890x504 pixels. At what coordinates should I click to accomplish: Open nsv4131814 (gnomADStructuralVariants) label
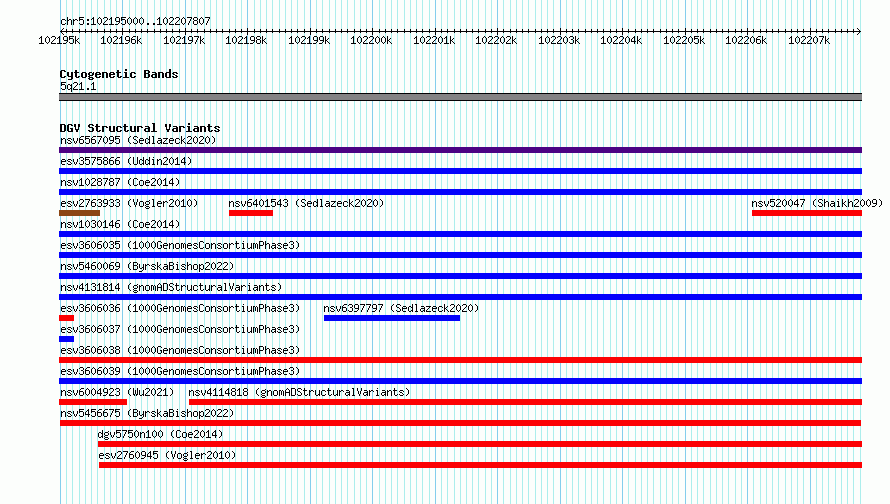(x=171, y=287)
